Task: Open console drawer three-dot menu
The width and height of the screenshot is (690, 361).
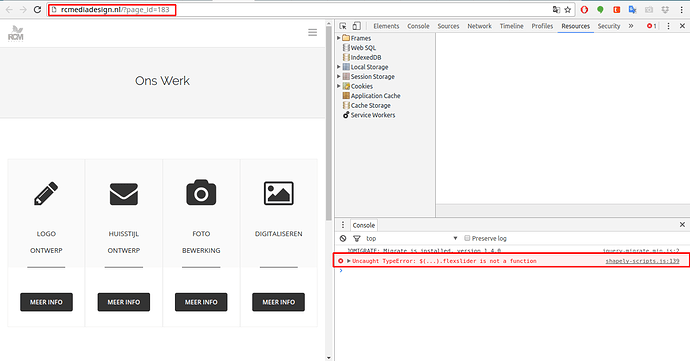Action: 343,225
